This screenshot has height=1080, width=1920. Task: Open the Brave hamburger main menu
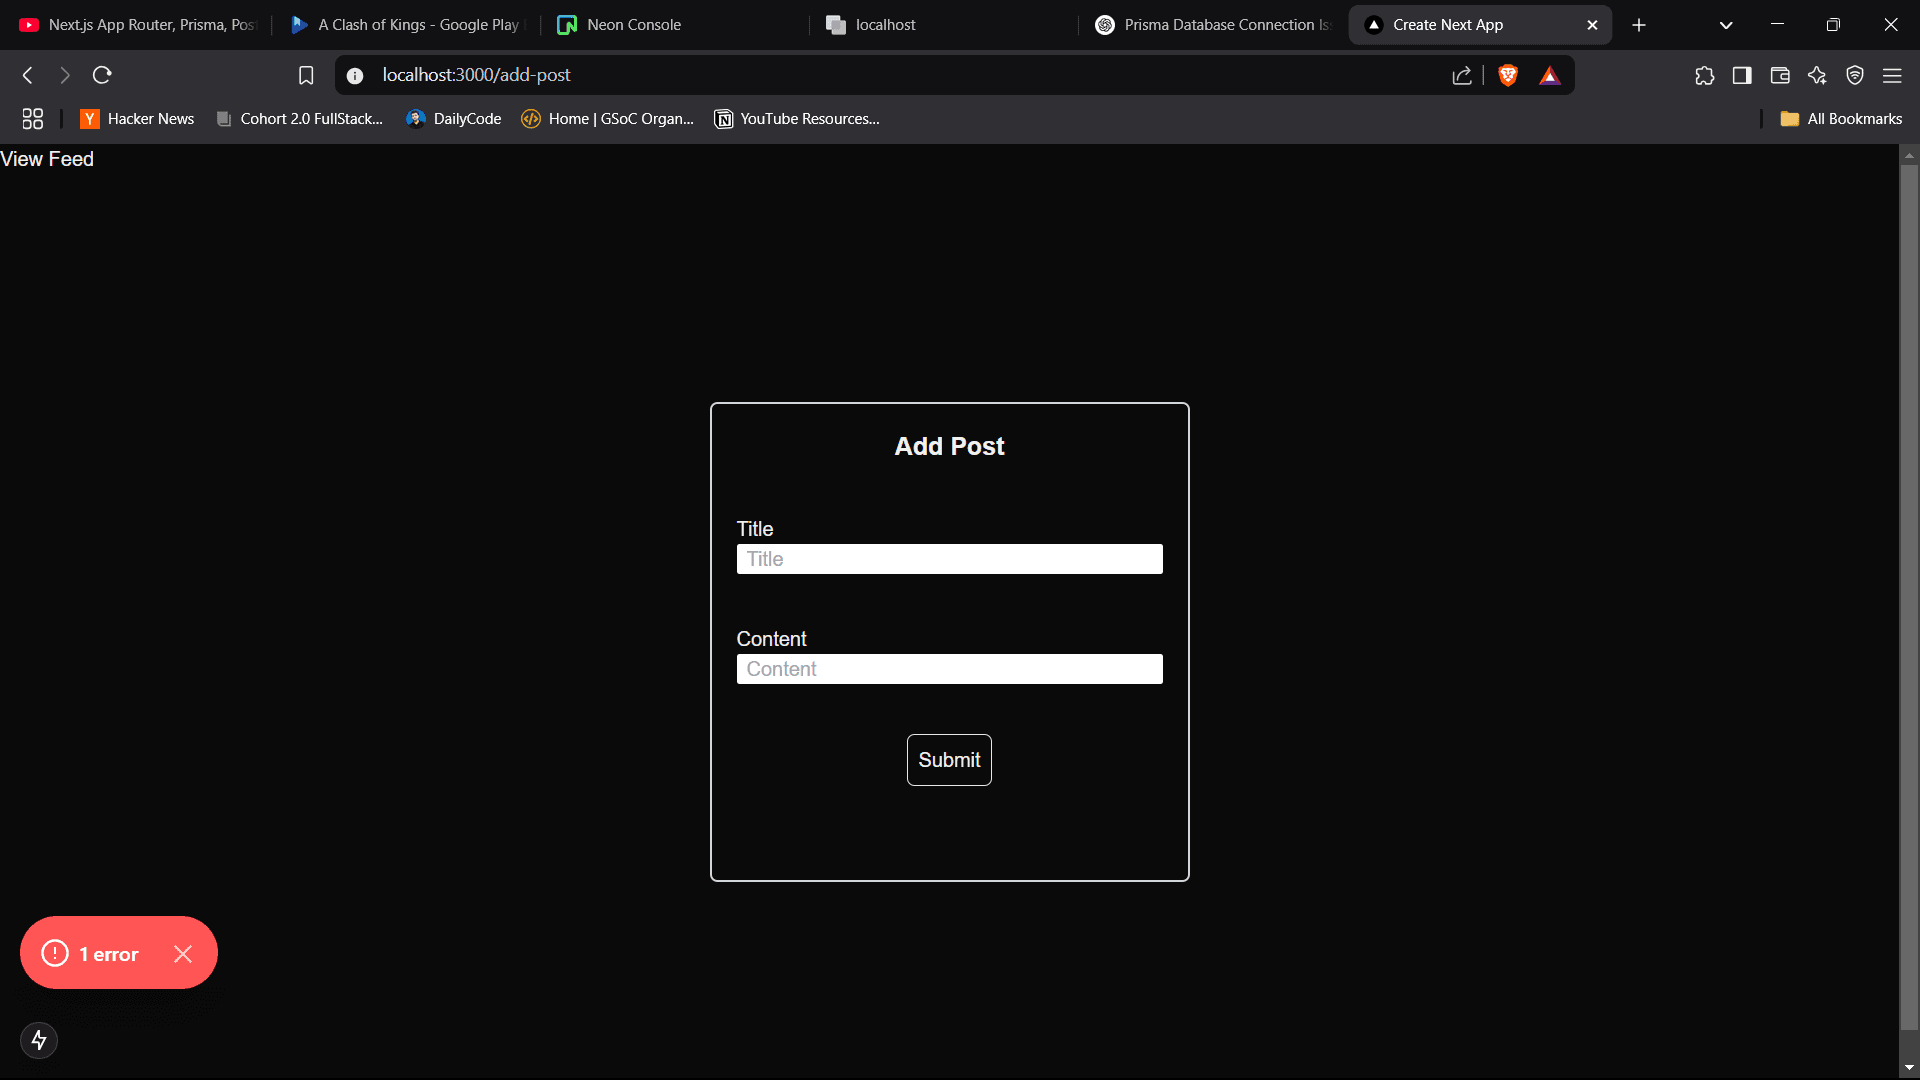[1892, 75]
